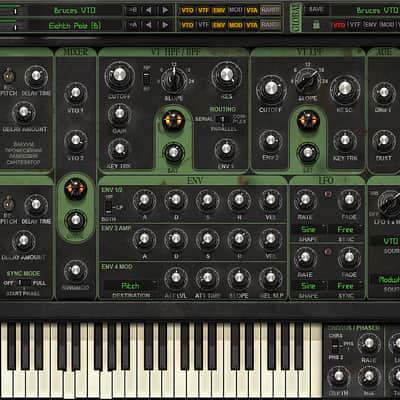Screen dimensions: 400x400
Task: Flip the CHRS/PHS effect switch
Action: pos(337,347)
